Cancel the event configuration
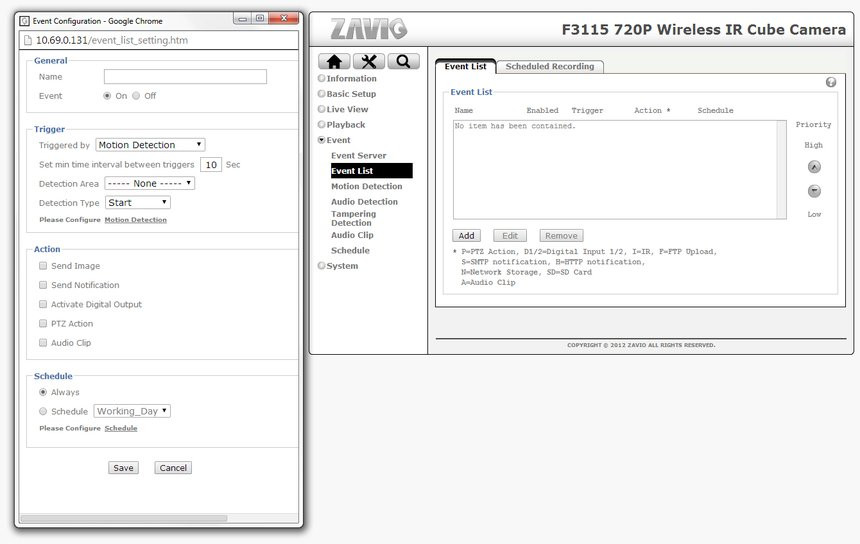The image size is (860, 544). [173, 468]
